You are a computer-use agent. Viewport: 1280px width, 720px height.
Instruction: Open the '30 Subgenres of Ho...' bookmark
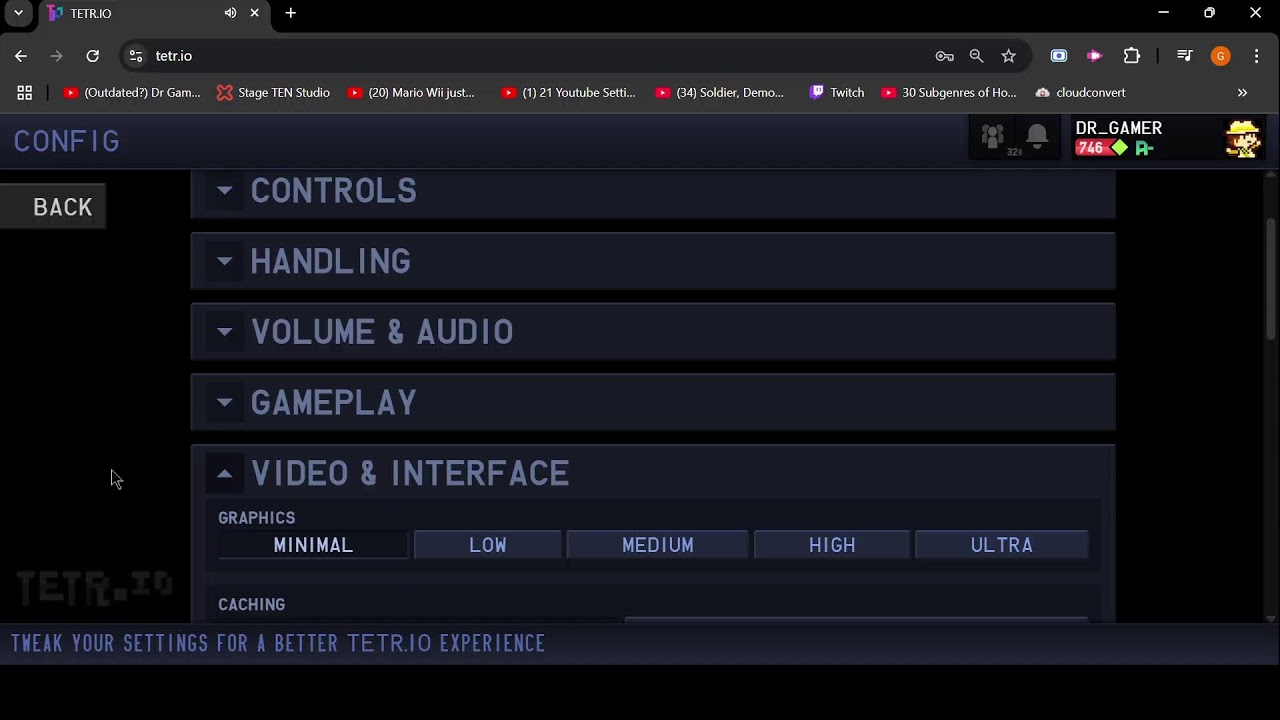point(949,93)
